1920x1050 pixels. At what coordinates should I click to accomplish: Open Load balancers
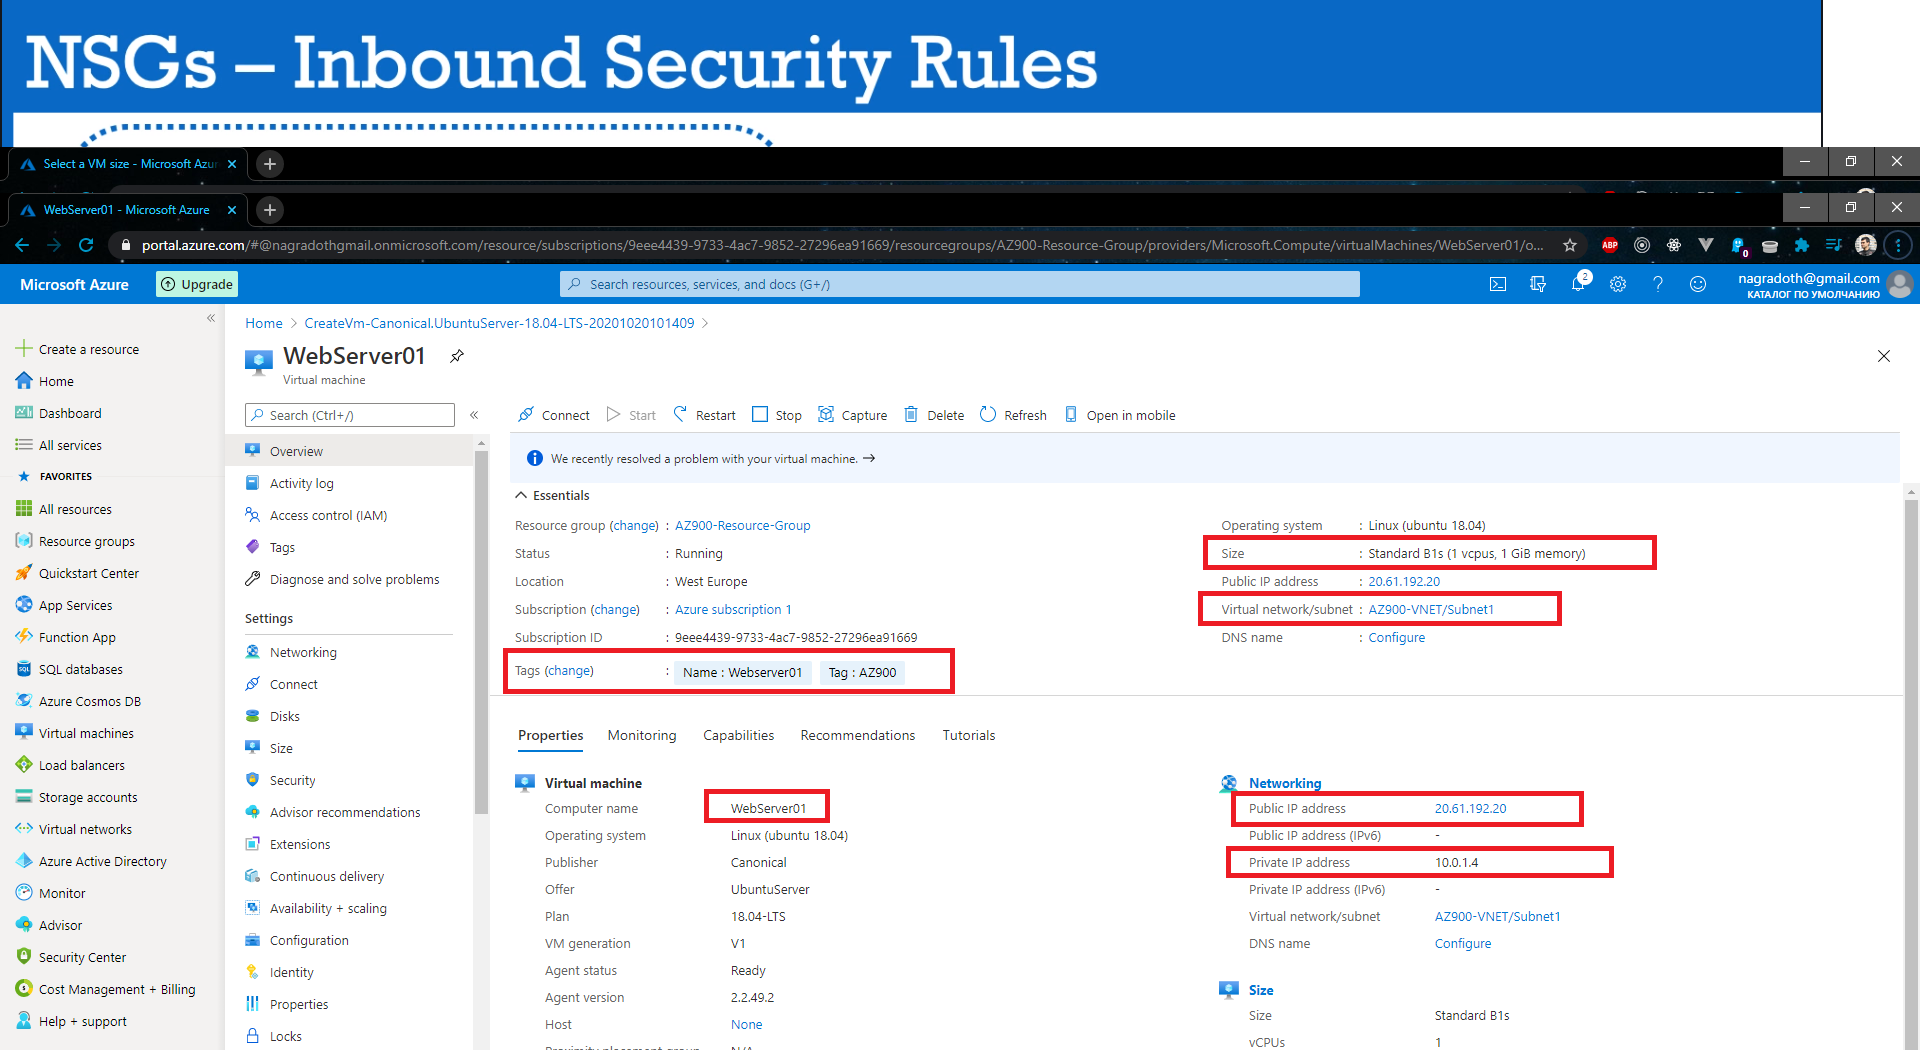coord(70,765)
